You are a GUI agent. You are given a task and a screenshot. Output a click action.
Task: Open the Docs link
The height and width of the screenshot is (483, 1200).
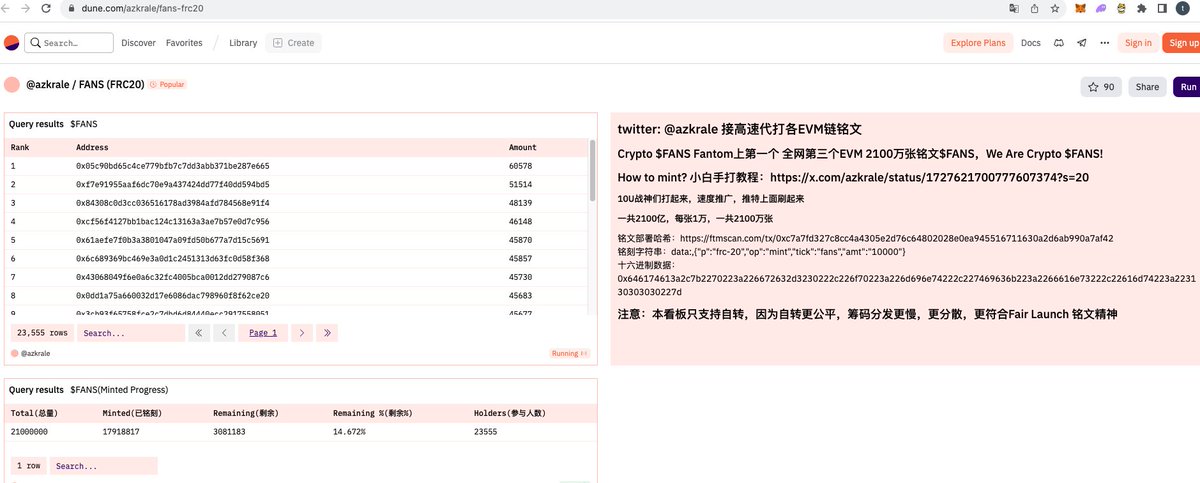1030,43
